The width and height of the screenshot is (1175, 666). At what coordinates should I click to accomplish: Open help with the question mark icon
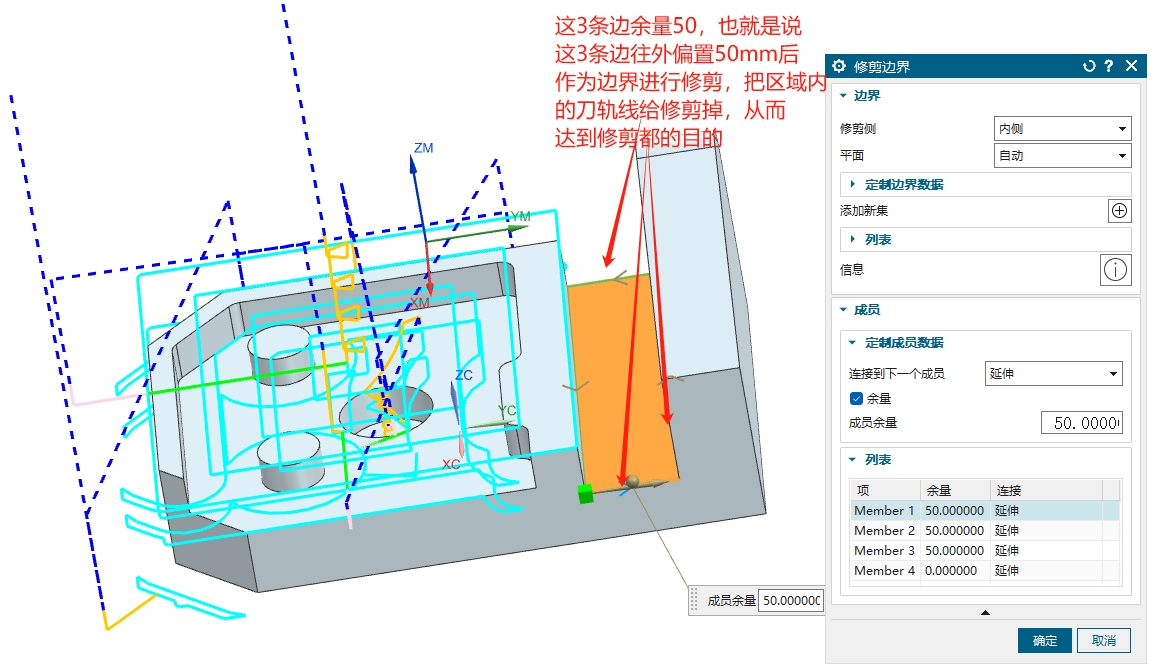click(x=1109, y=66)
